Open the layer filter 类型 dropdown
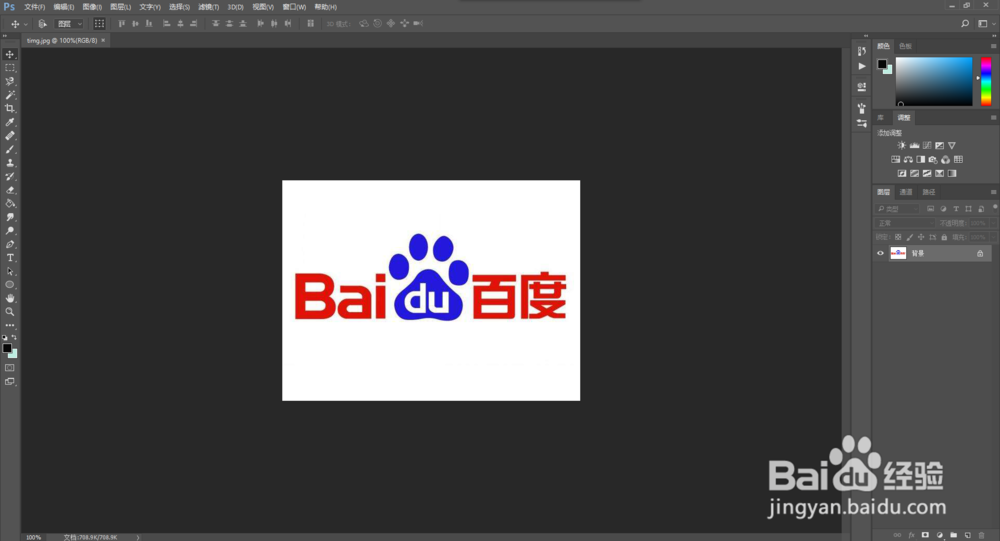Viewport: 1000px width, 541px height. pos(897,209)
